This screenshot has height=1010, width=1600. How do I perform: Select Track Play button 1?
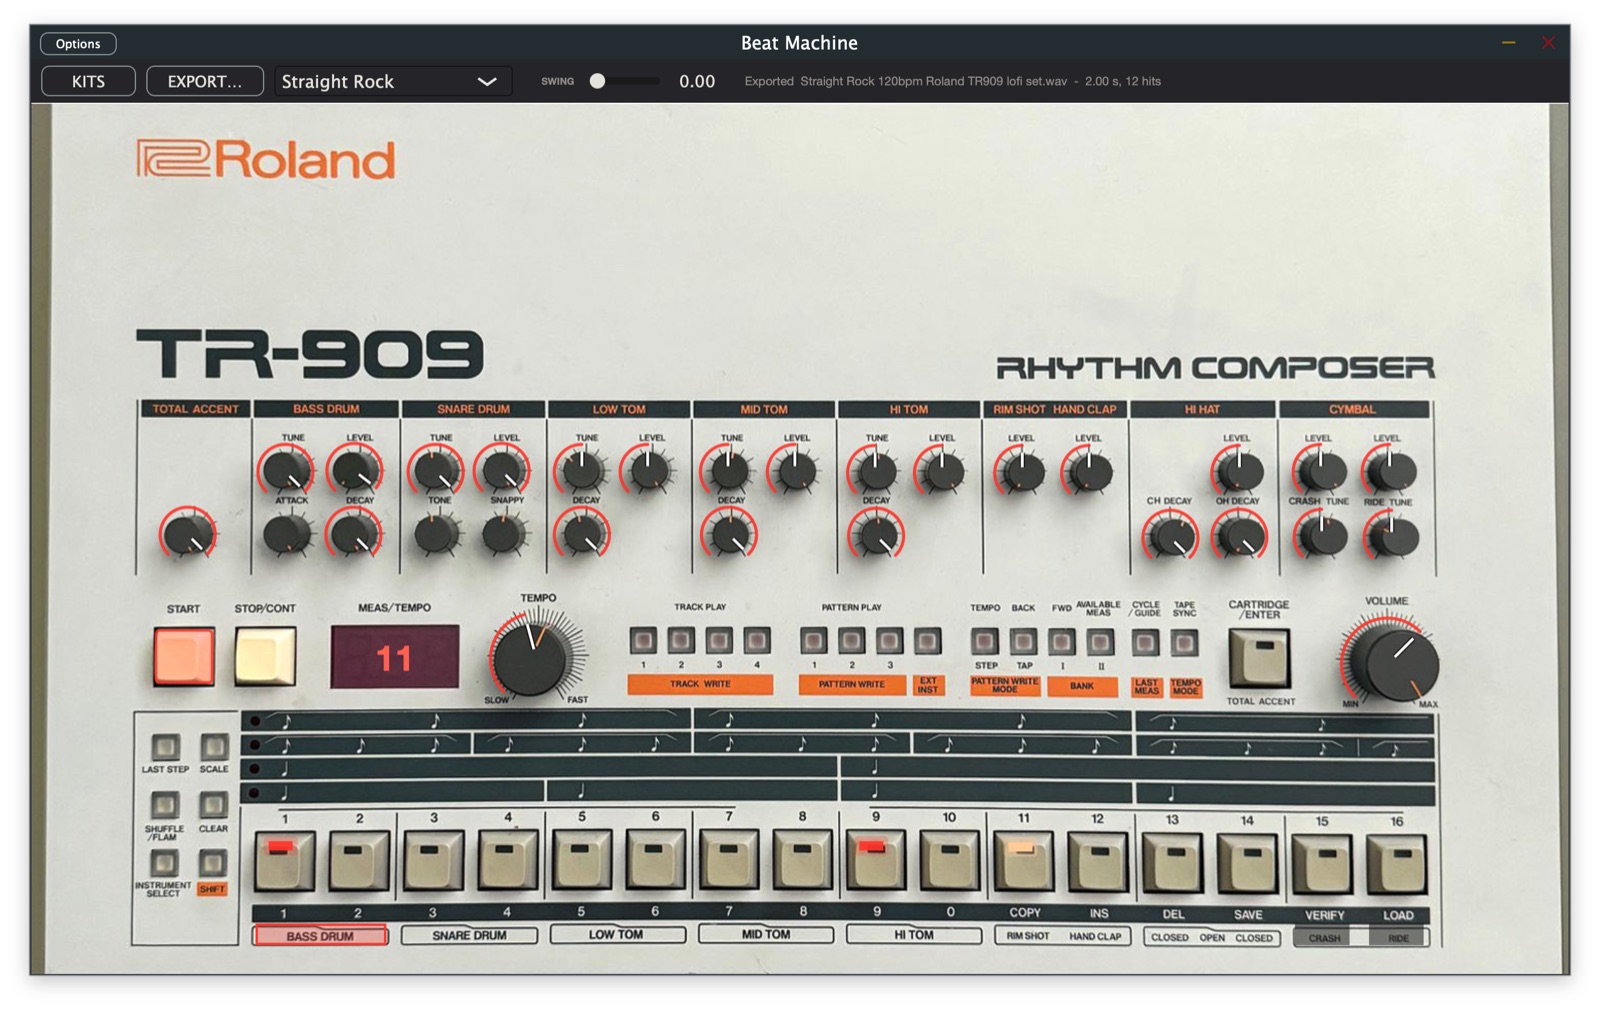click(x=643, y=640)
